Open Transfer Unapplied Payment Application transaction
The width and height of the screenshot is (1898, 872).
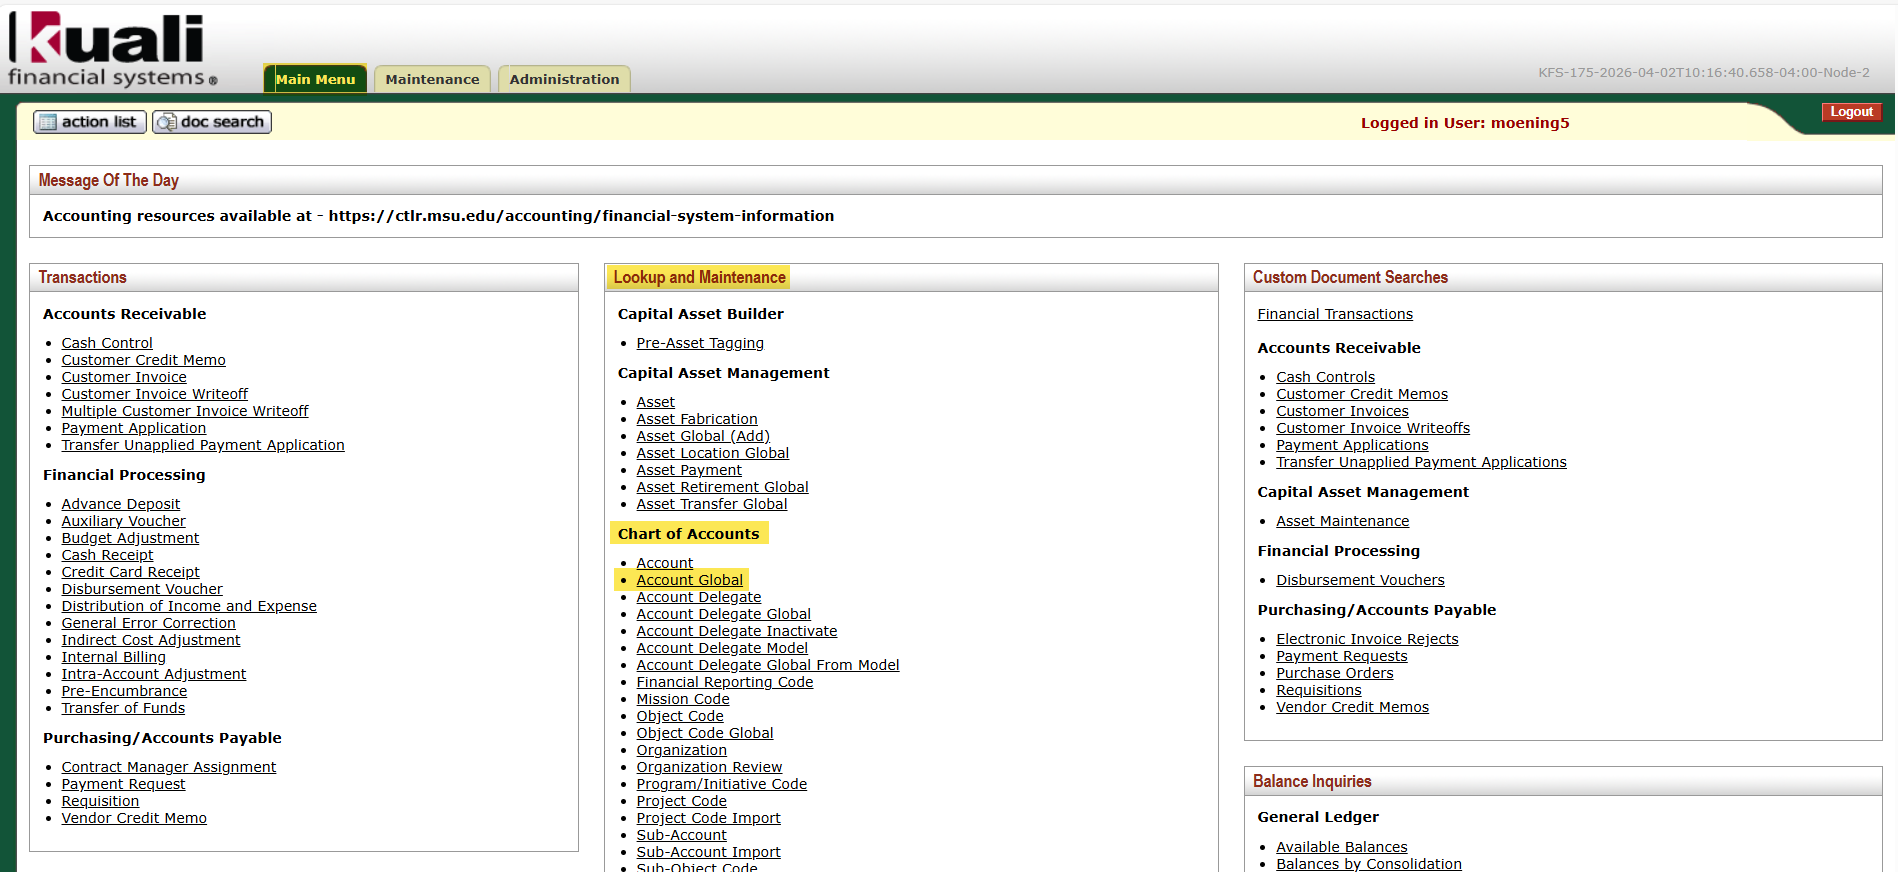click(203, 445)
